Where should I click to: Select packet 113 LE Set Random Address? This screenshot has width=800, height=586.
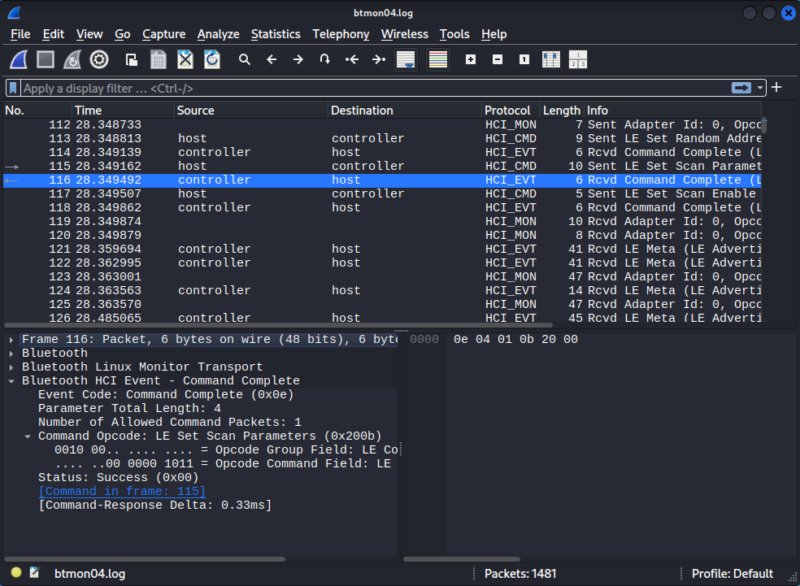[x=382, y=139]
